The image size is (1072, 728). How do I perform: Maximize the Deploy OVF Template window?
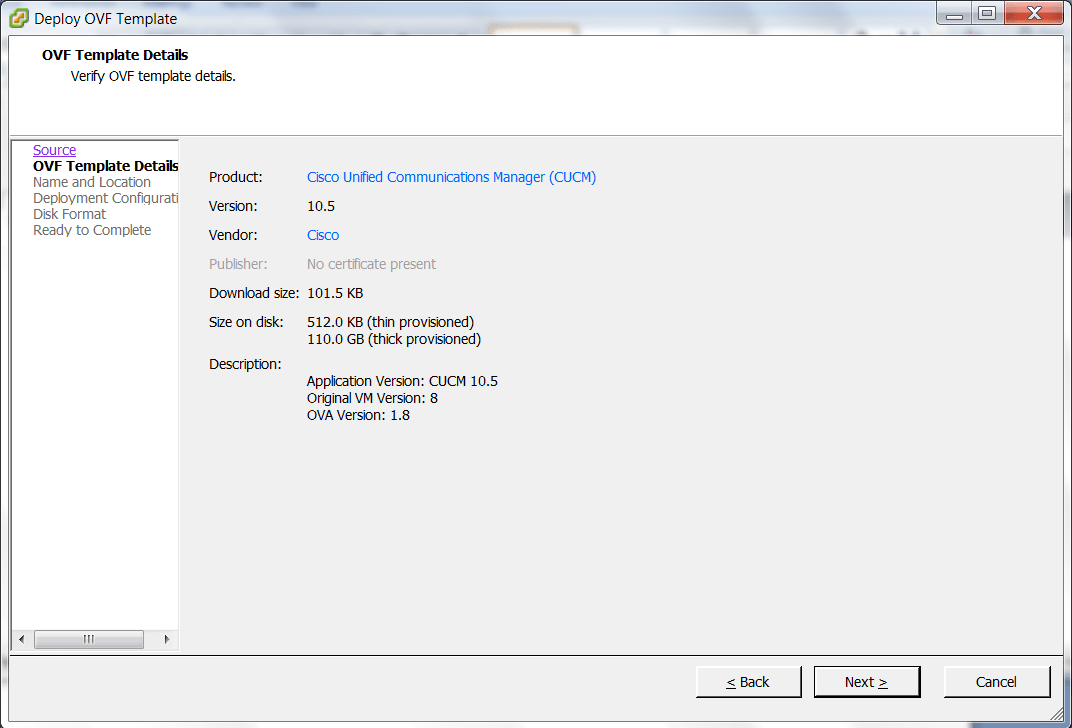(x=987, y=14)
